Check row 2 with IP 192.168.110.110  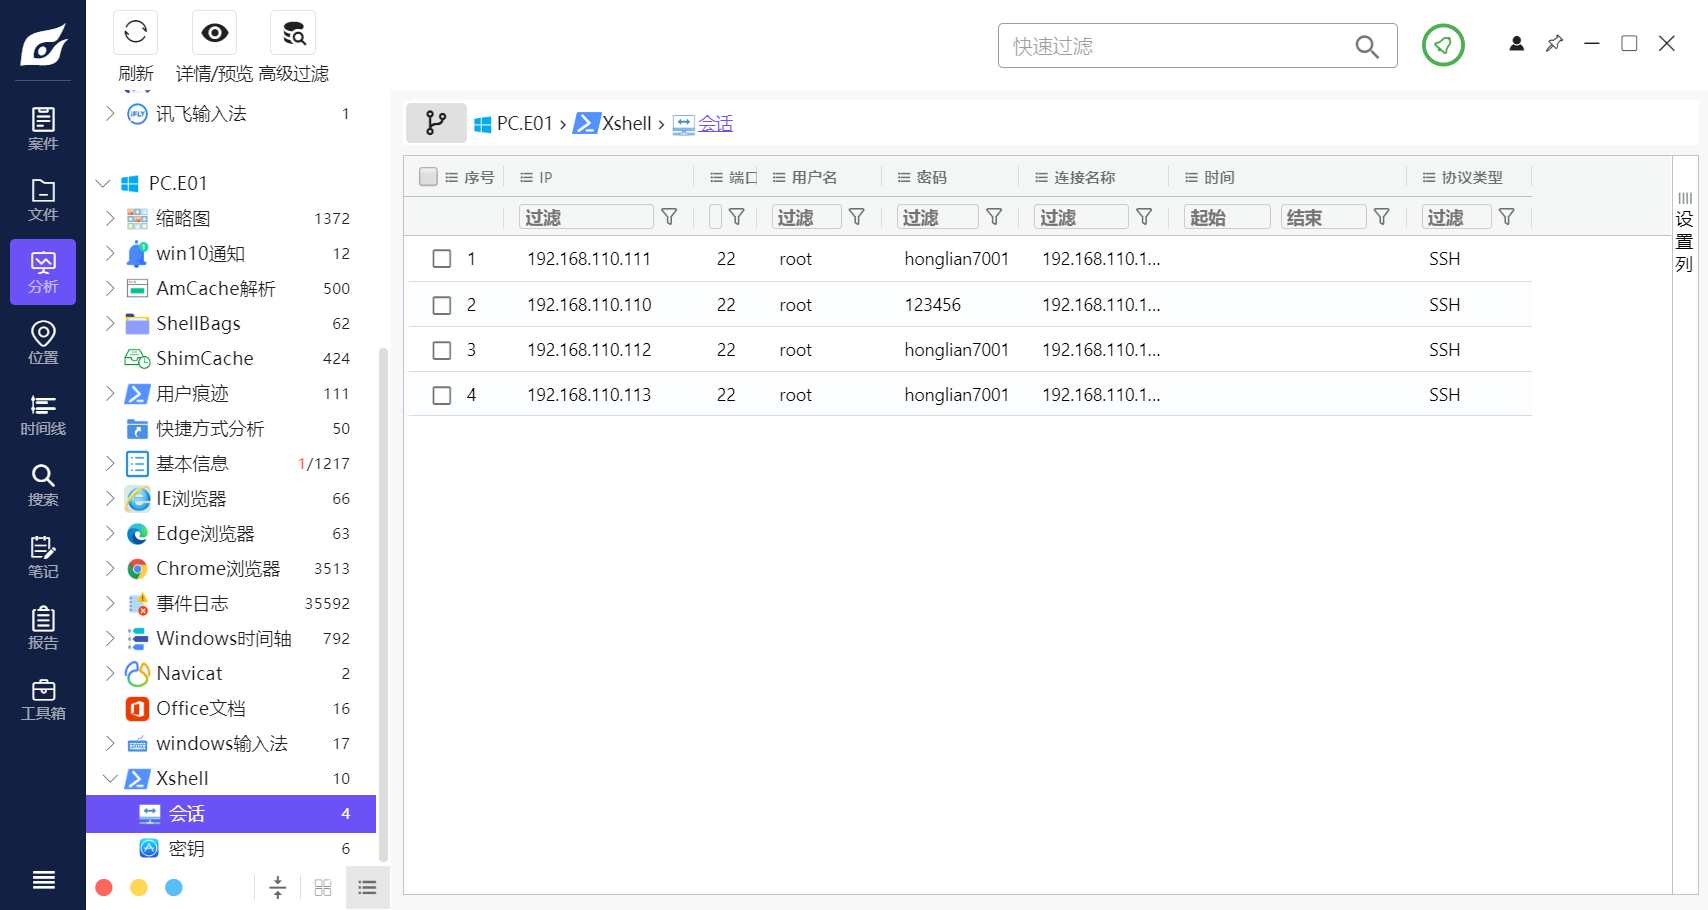441,305
